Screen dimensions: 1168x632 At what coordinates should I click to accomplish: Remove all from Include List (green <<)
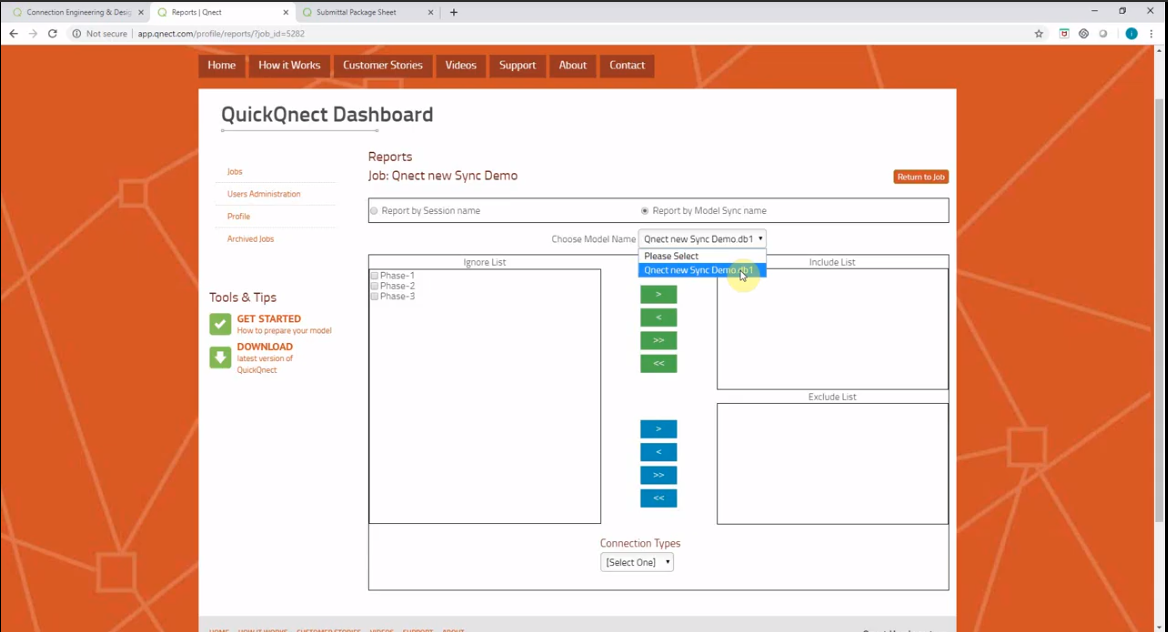[x=658, y=364]
